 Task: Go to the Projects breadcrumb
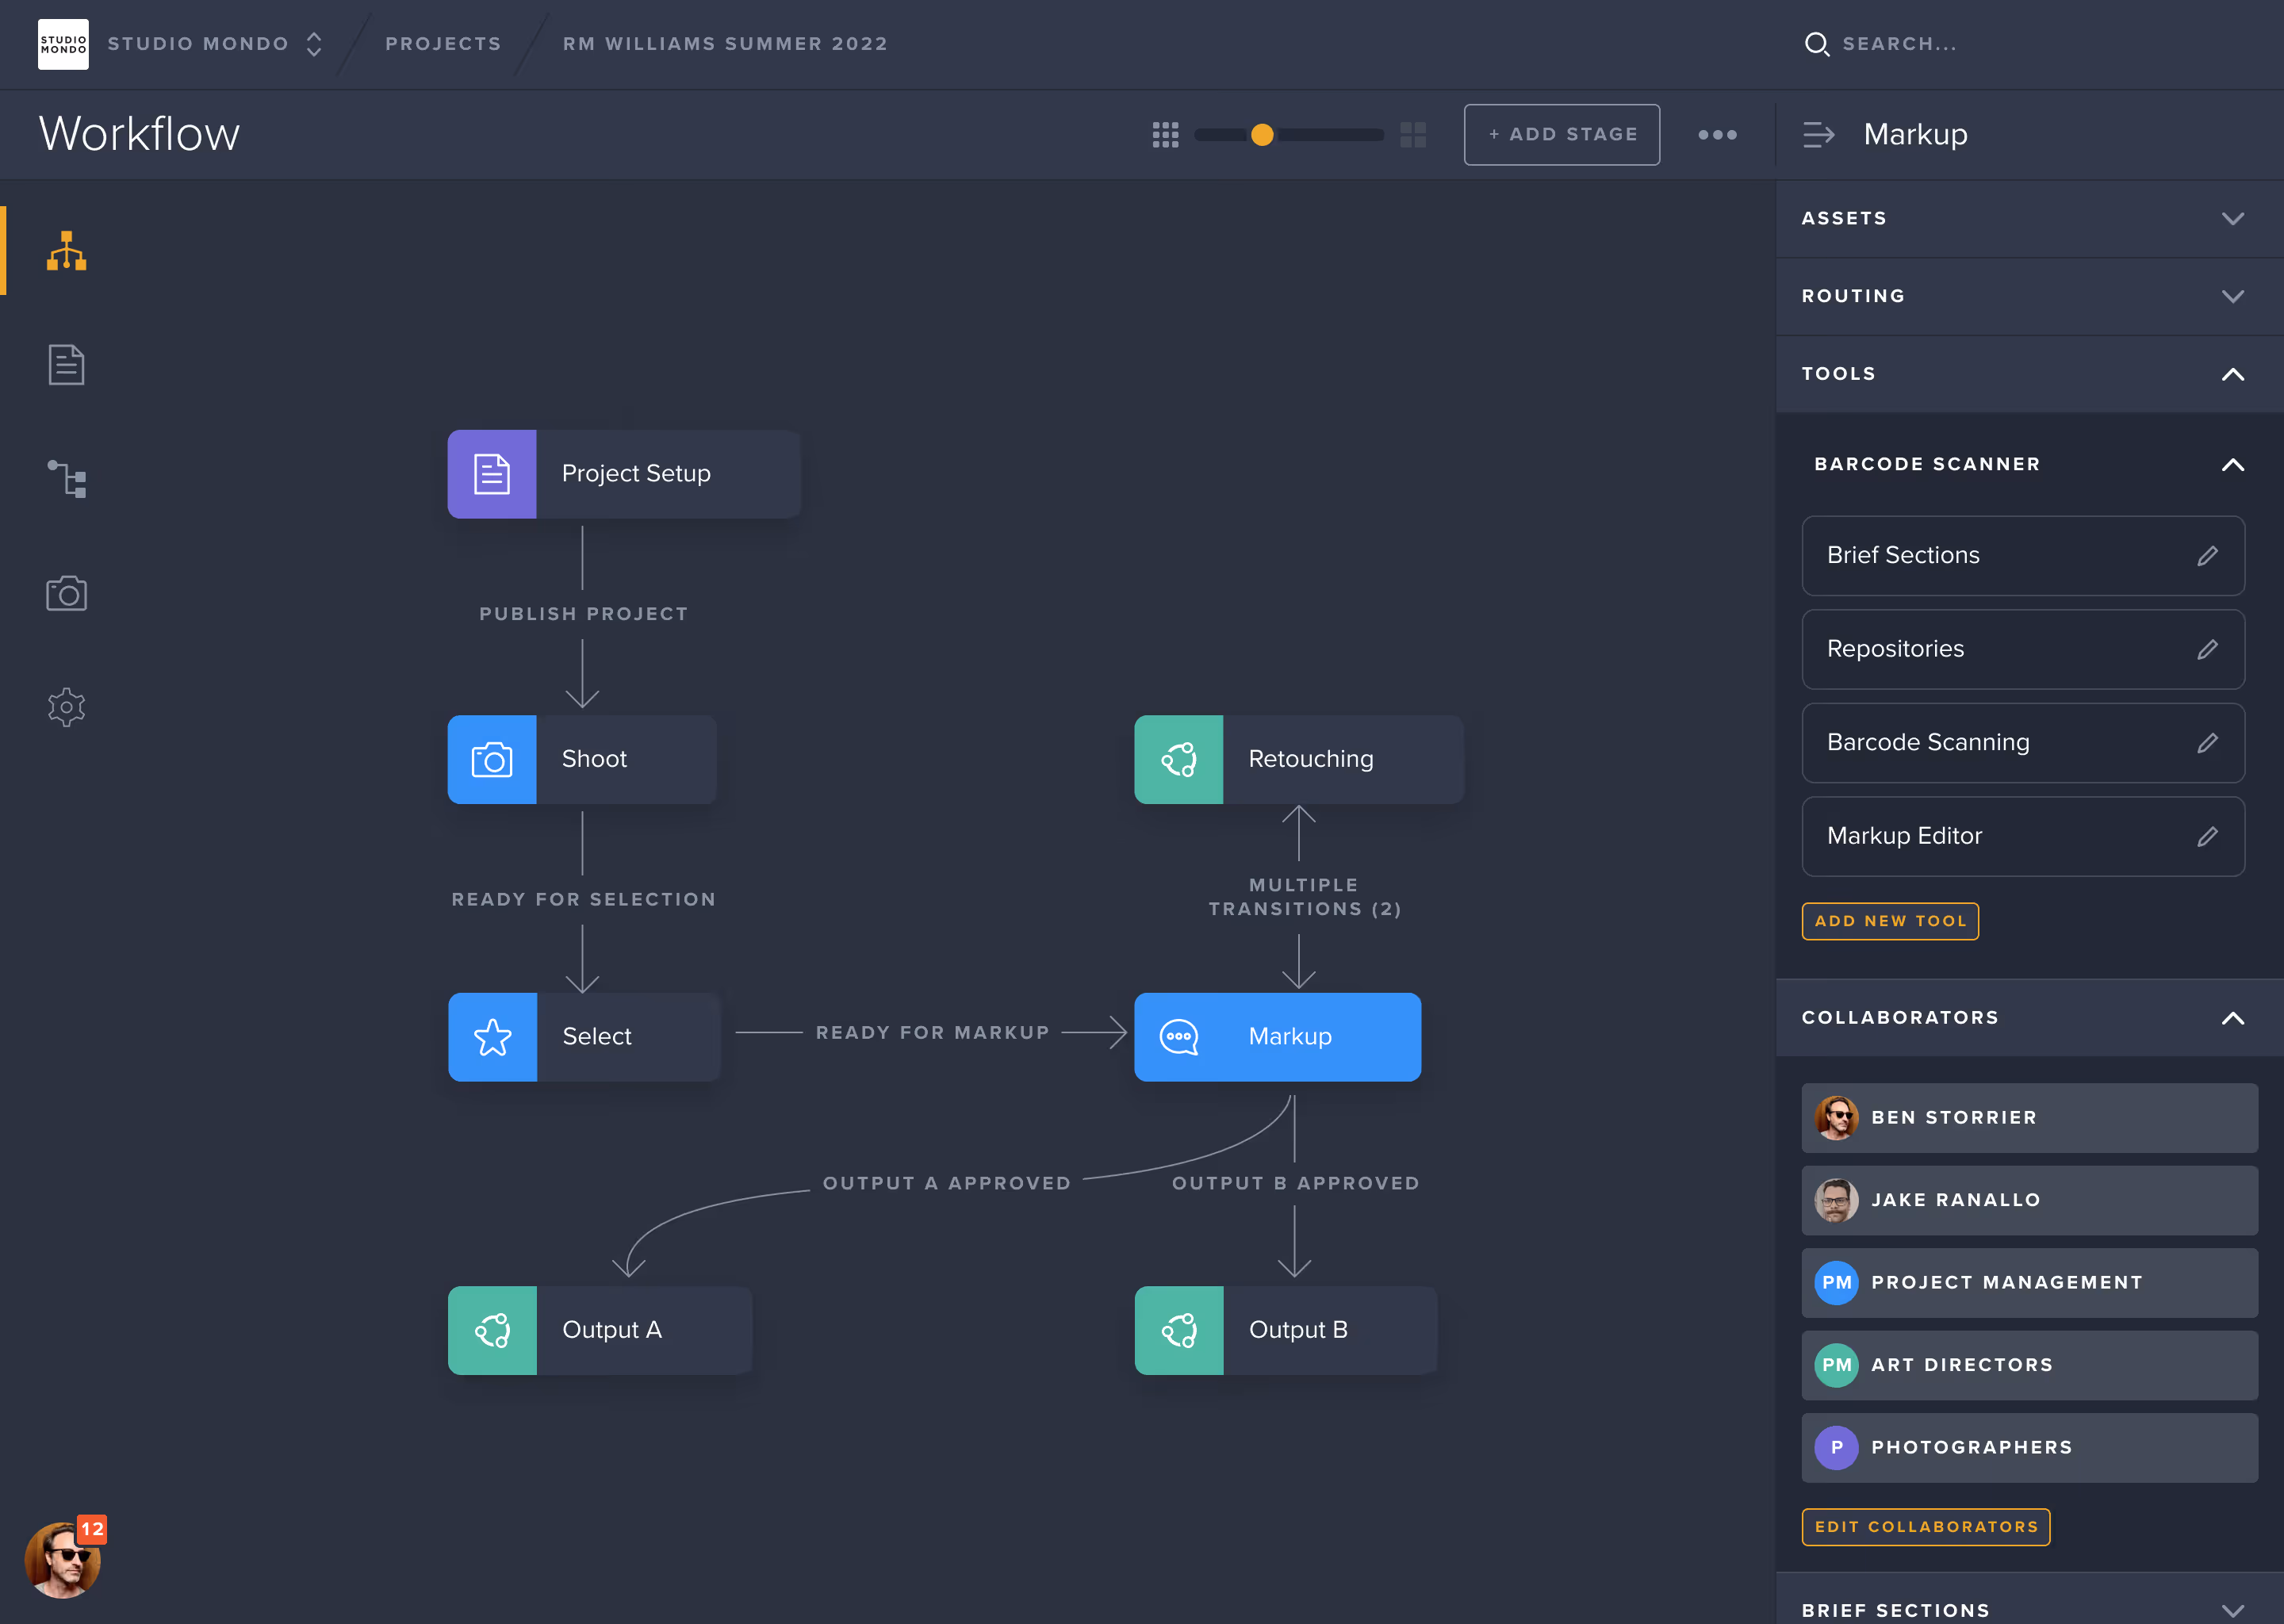coord(443,44)
